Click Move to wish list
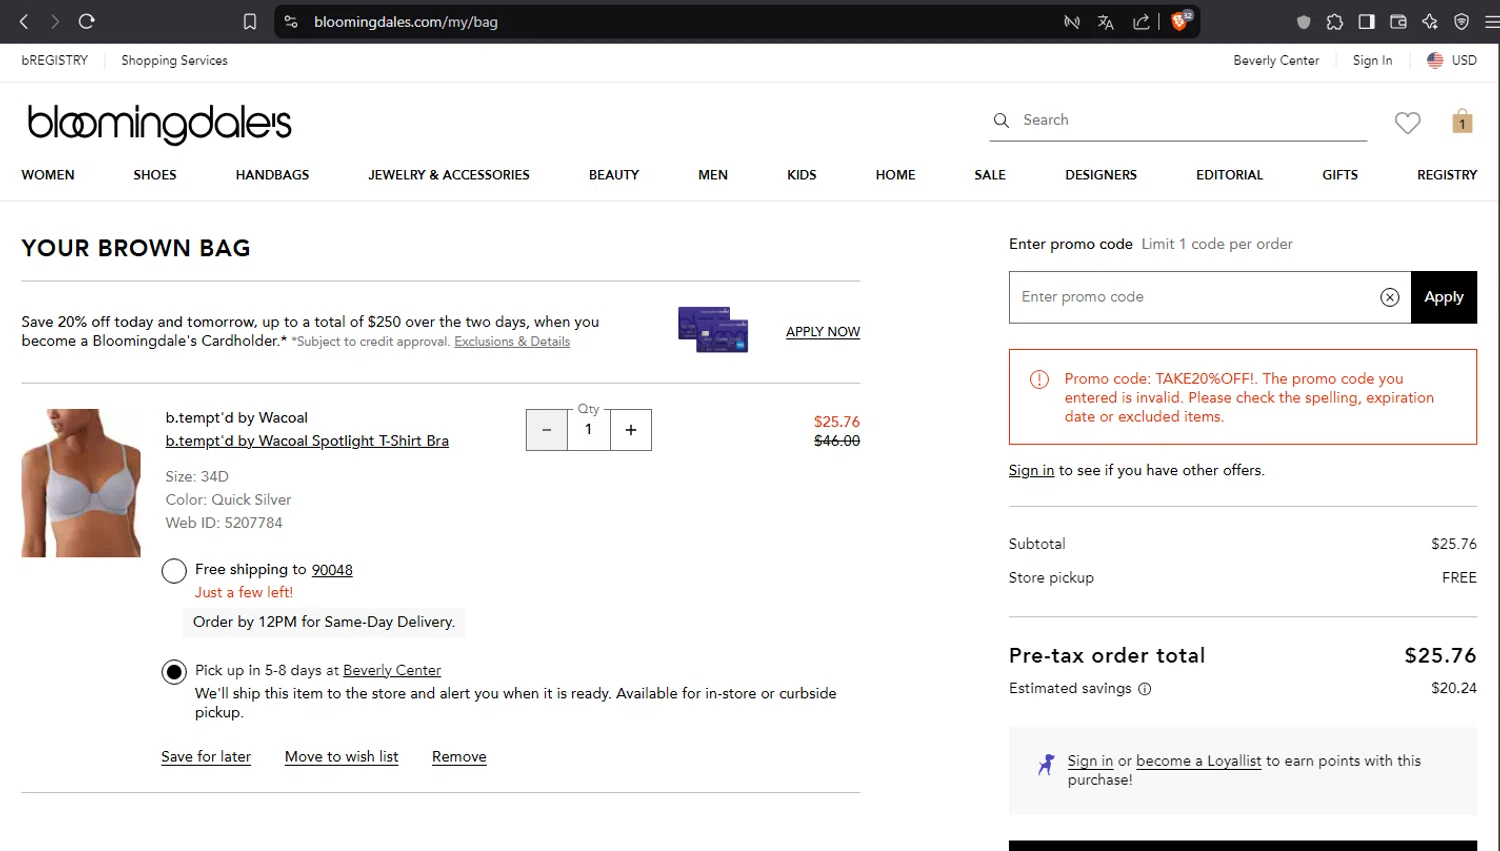The width and height of the screenshot is (1500, 851). click(342, 757)
